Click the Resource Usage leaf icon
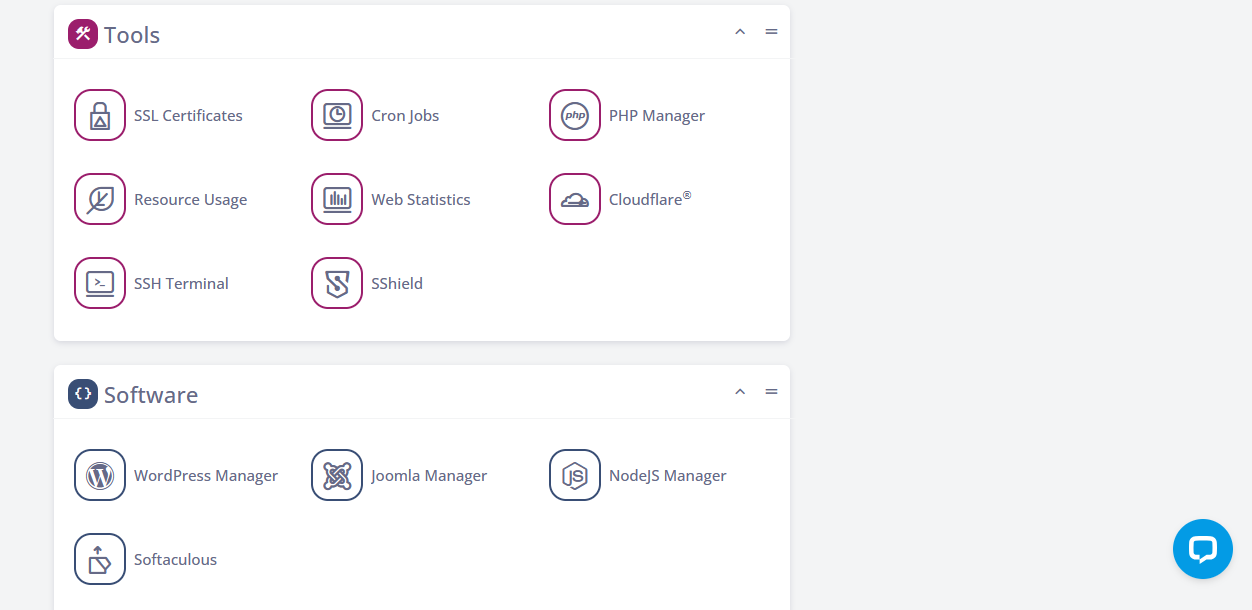1252x610 pixels. pos(100,199)
